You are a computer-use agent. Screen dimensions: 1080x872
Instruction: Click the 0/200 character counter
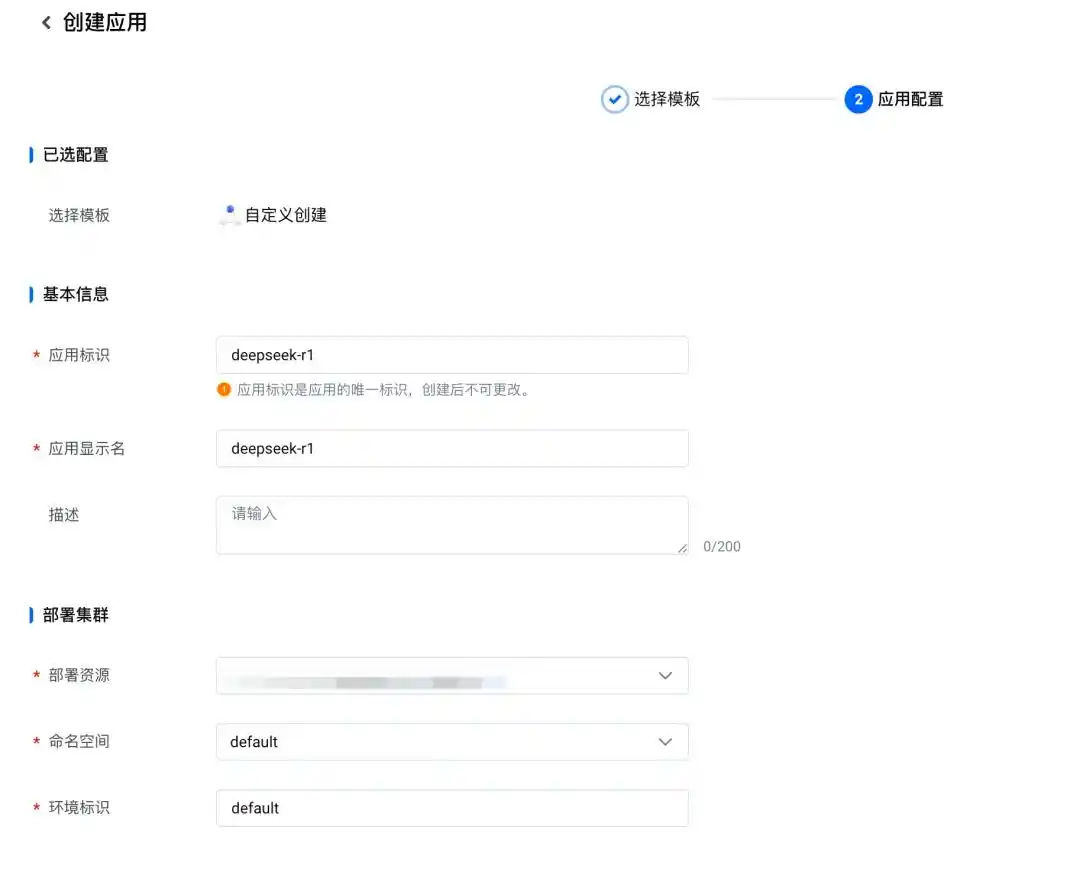721,546
